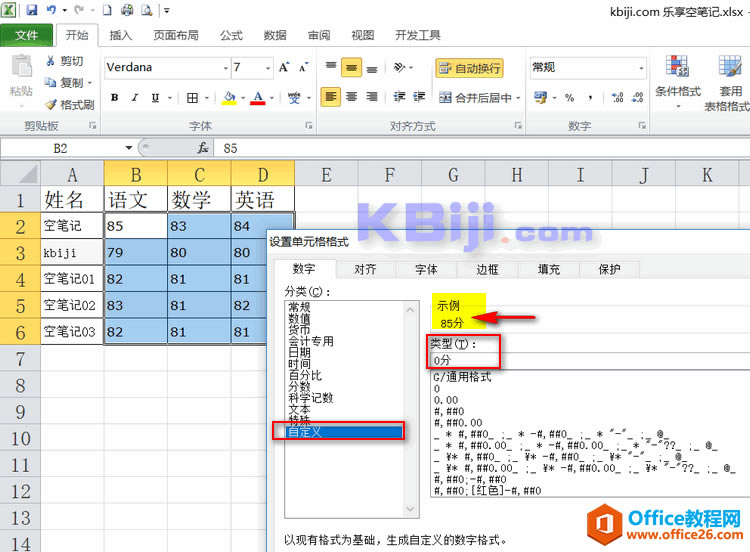Click the decrease decimal icon
The image size is (750, 552).
[x=637, y=98]
